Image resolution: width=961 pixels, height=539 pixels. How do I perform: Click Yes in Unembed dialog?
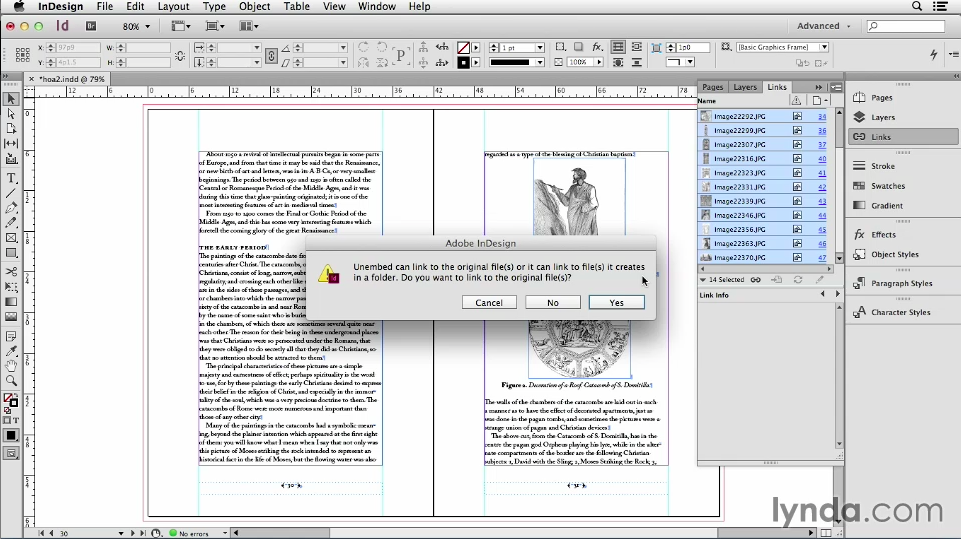point(617,302)
